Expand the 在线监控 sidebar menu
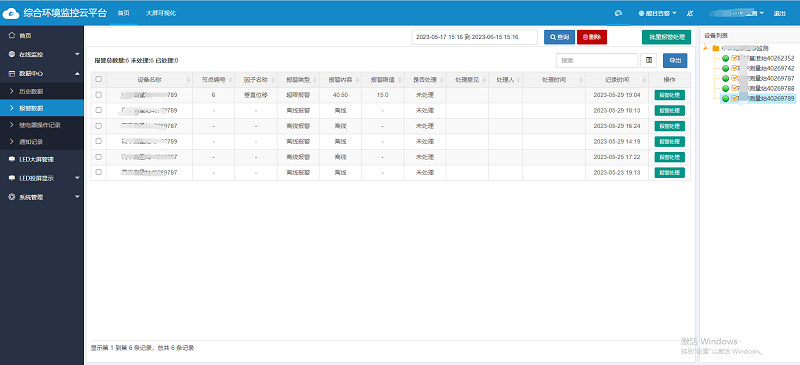The width and height of the screenshot is (800, 365). tap(42, 54)
